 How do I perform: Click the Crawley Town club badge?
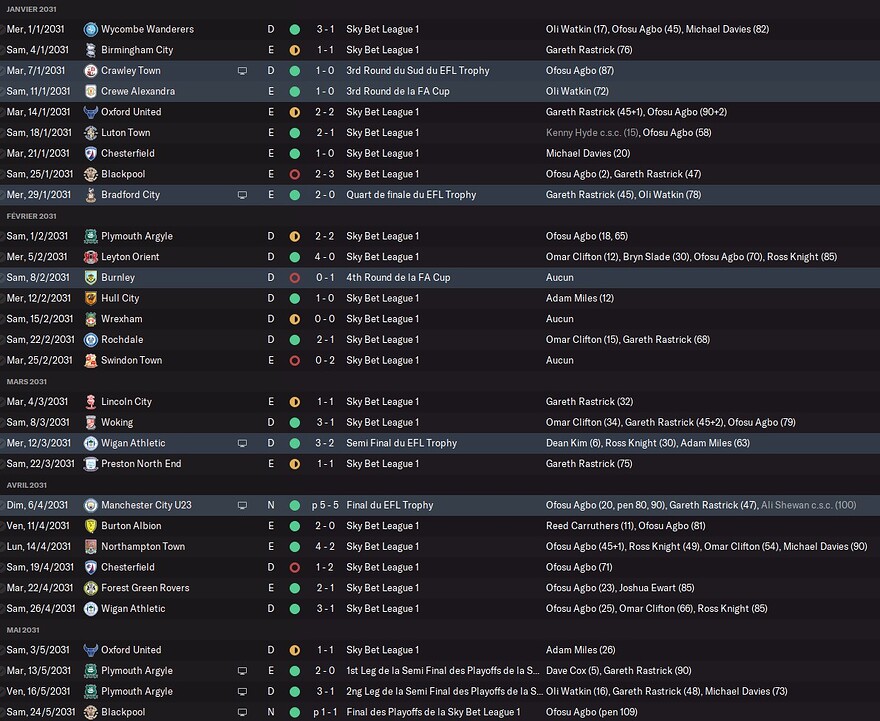coord(90,71)
